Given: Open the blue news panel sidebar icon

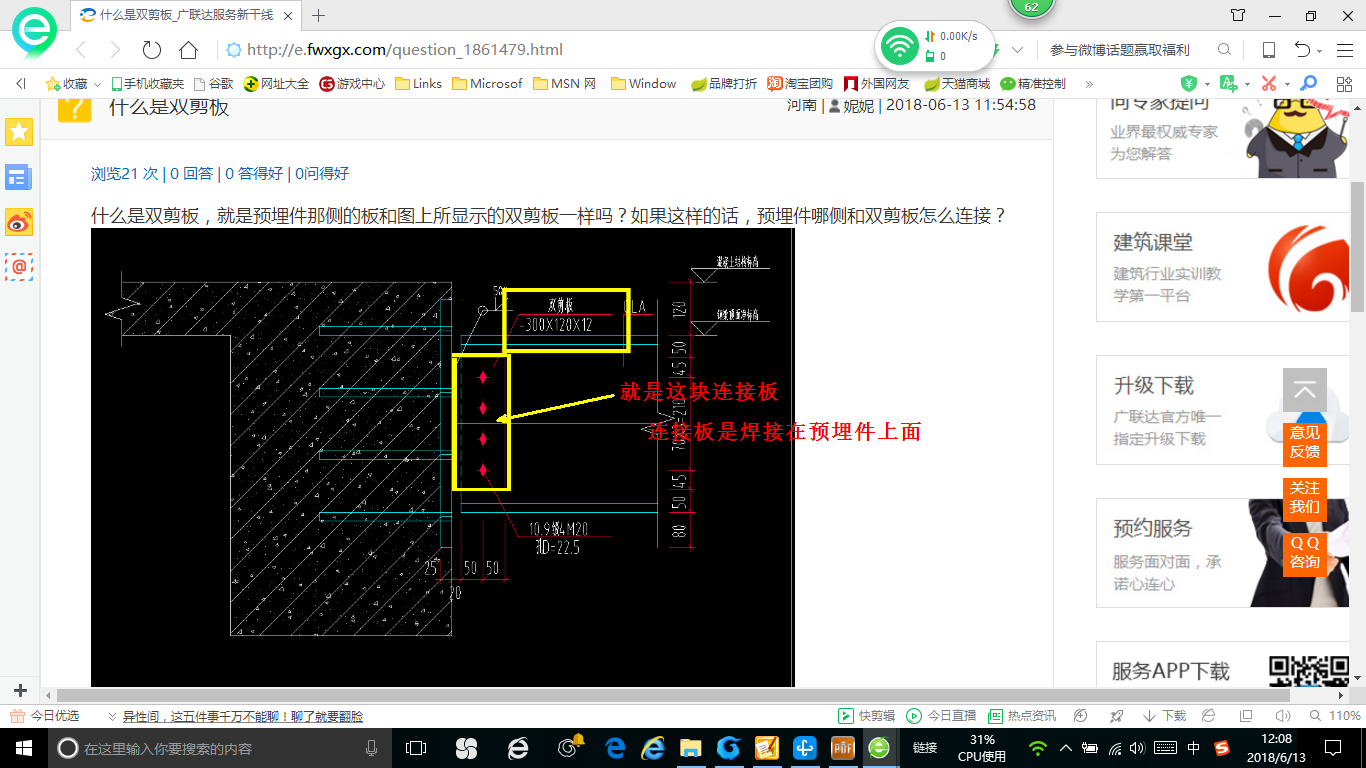Looking at the screenshot, I should coord(19,177).
